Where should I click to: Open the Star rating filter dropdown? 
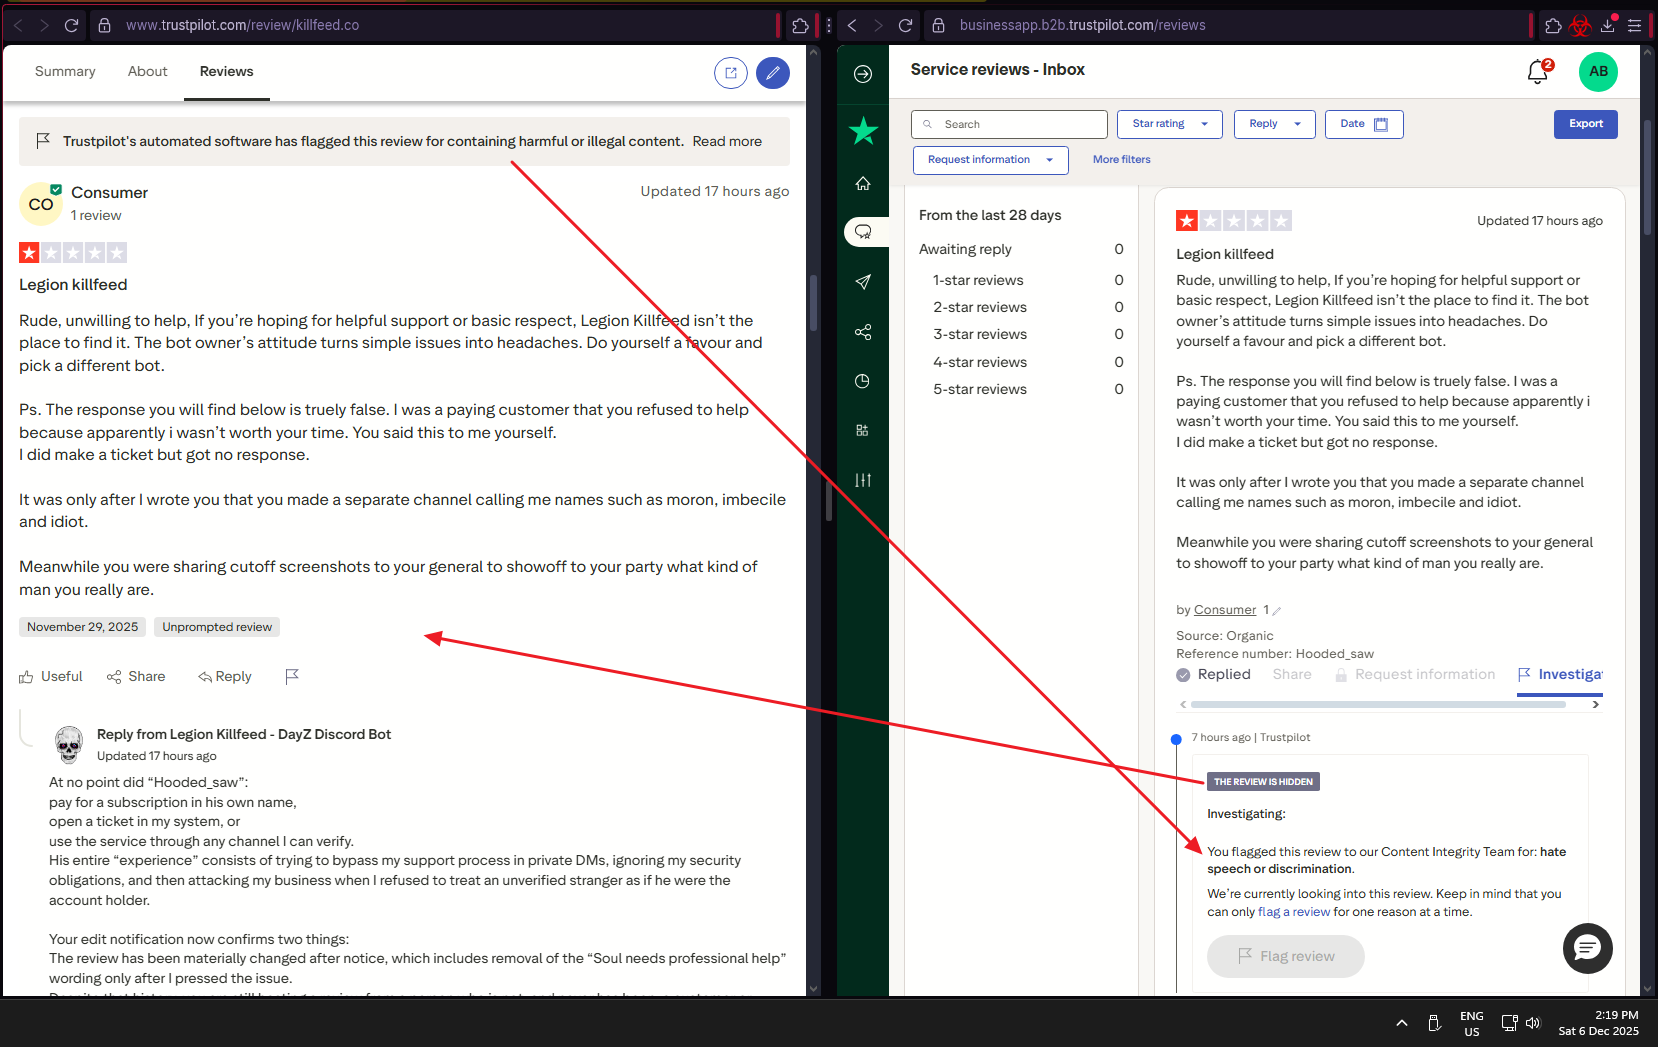1169,124
